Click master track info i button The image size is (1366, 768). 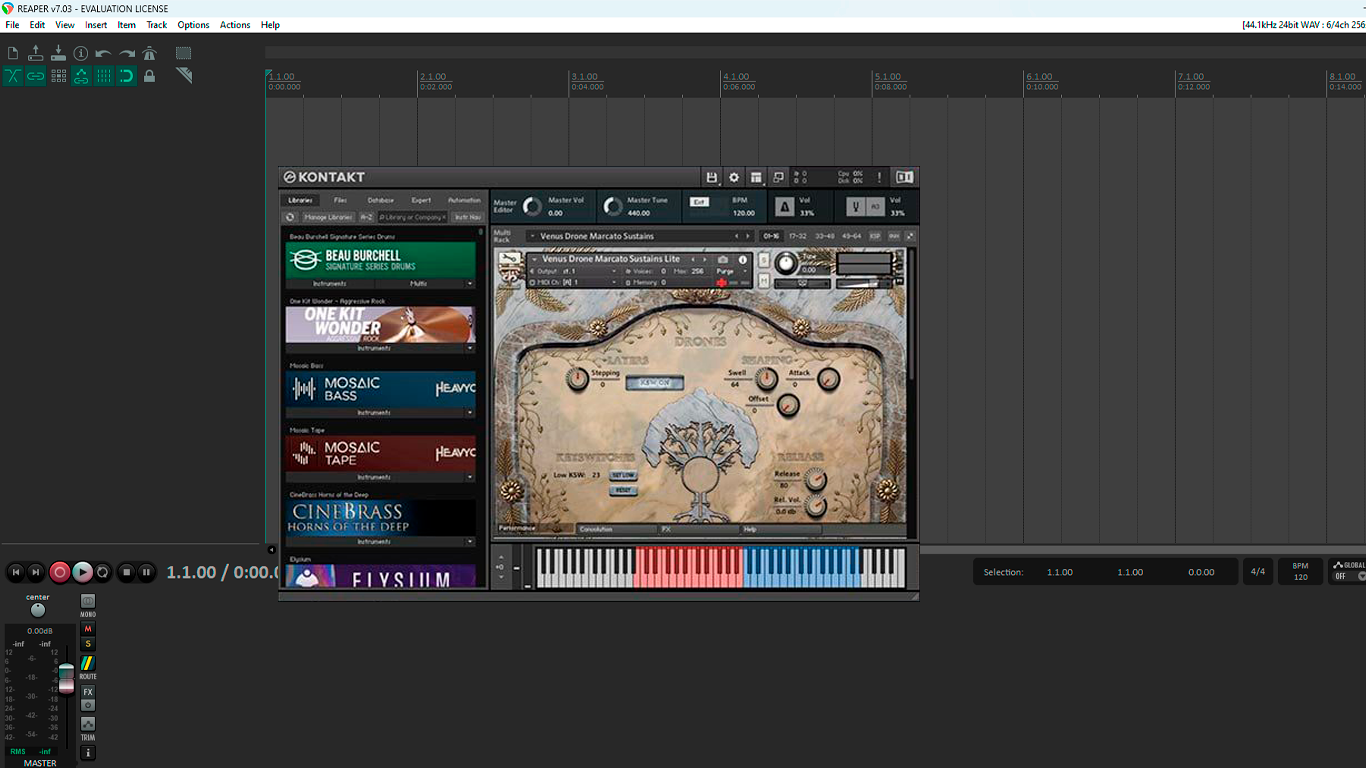pyautogui.click(x=88, y=752)
